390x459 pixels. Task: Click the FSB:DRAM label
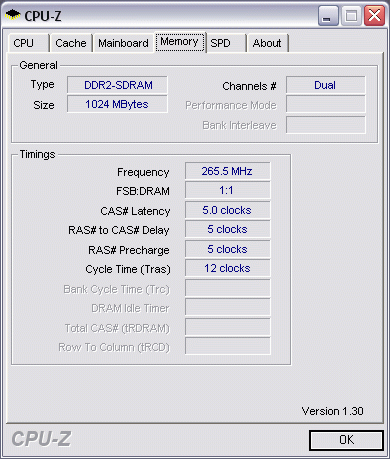click(x=143, y=191)
